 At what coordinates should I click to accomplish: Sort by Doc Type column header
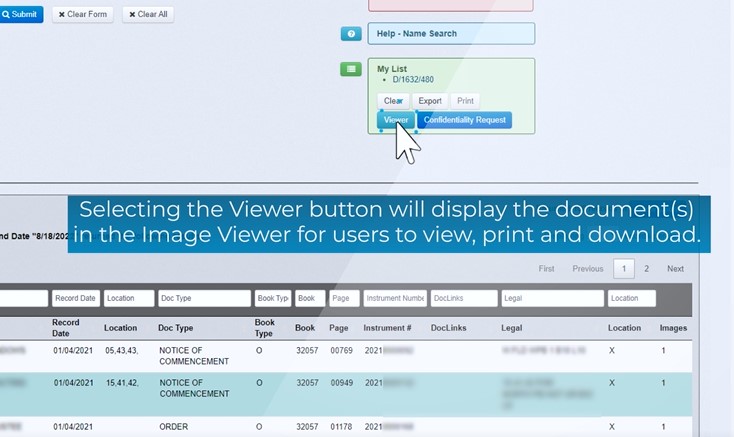(176, 328)
